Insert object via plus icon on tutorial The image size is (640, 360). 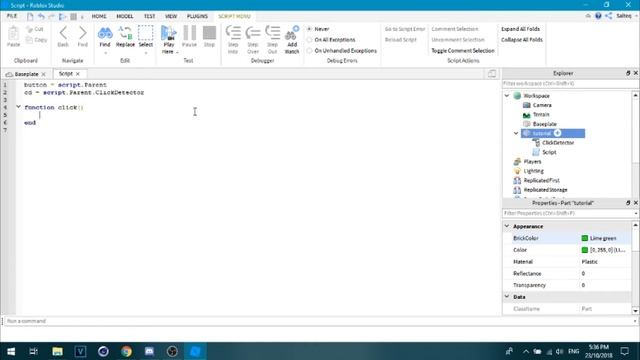click(558, 133)
